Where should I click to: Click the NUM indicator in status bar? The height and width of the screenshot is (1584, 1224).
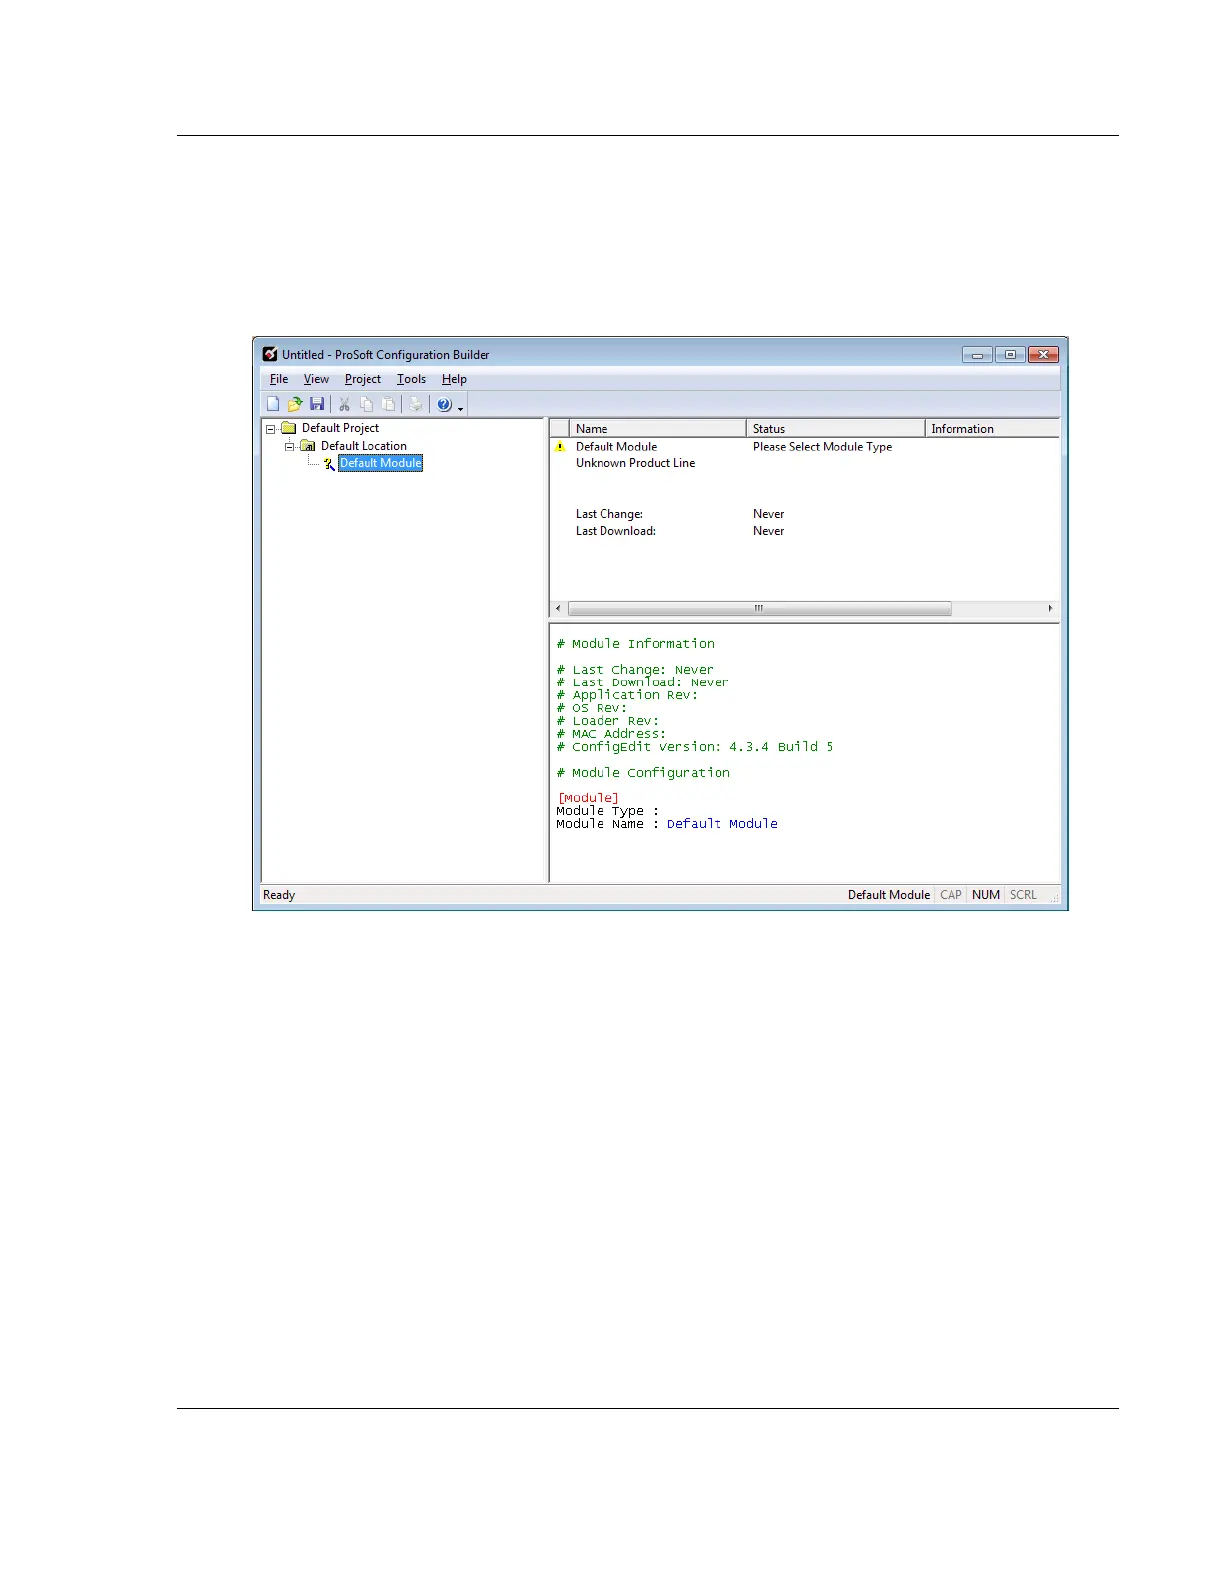point(986,895)
